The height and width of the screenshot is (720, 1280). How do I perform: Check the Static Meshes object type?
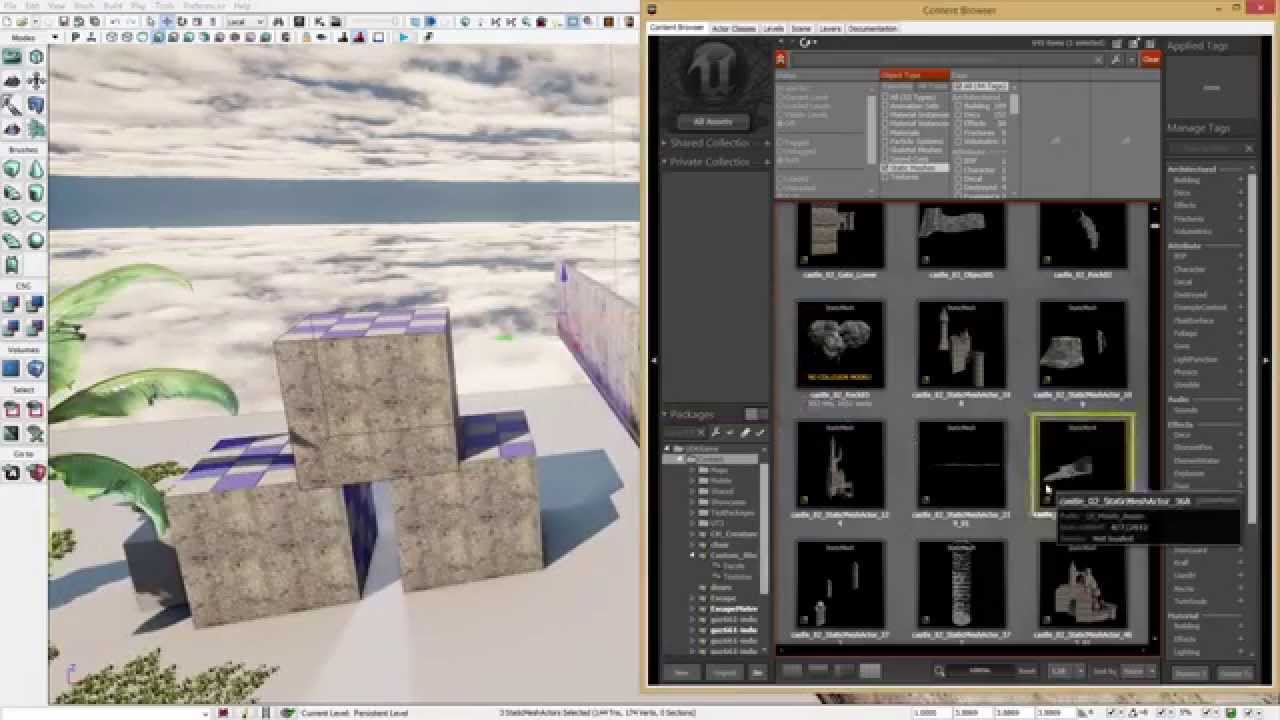click(x=885, y=168)
